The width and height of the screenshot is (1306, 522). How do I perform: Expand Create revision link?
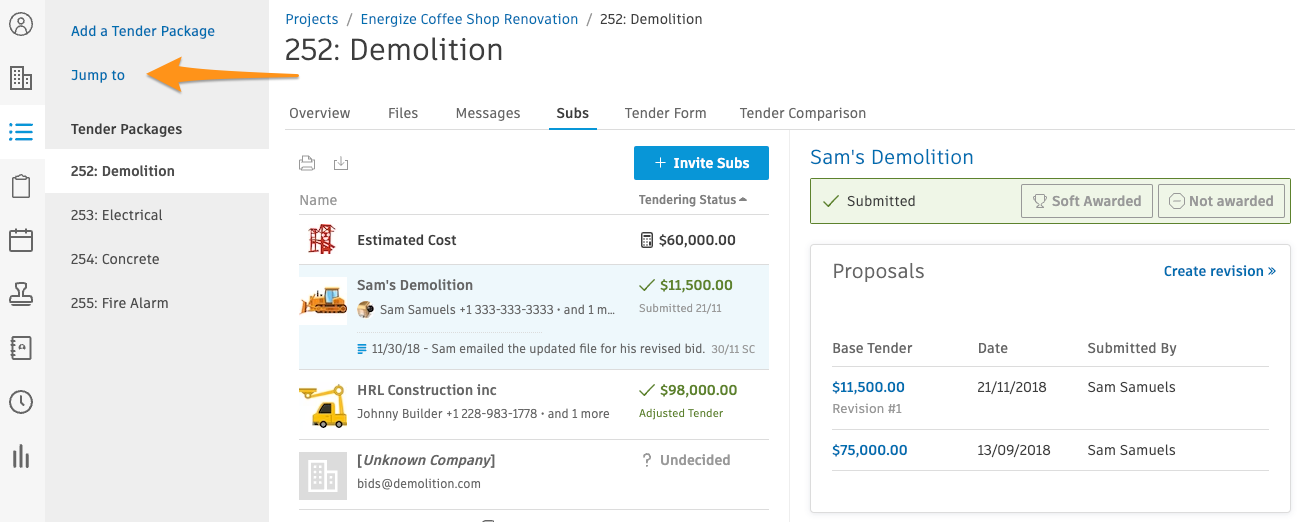[x=1219, y=271]
